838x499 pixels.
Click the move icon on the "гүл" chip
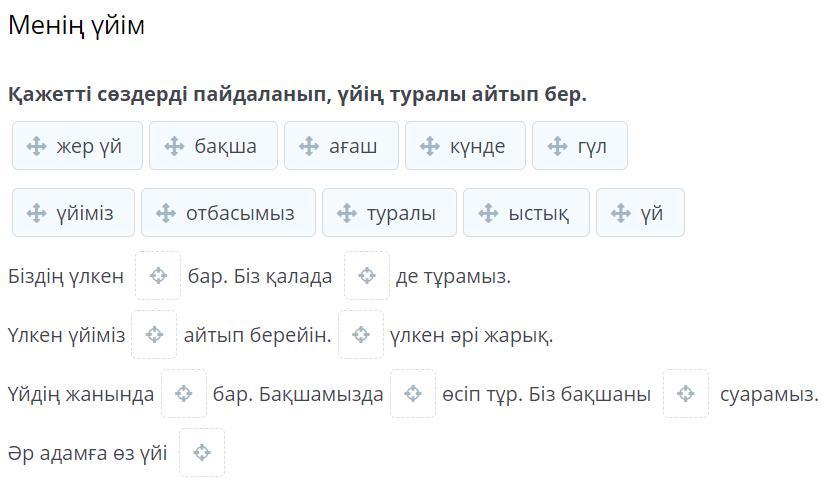[x=558, y=146]
